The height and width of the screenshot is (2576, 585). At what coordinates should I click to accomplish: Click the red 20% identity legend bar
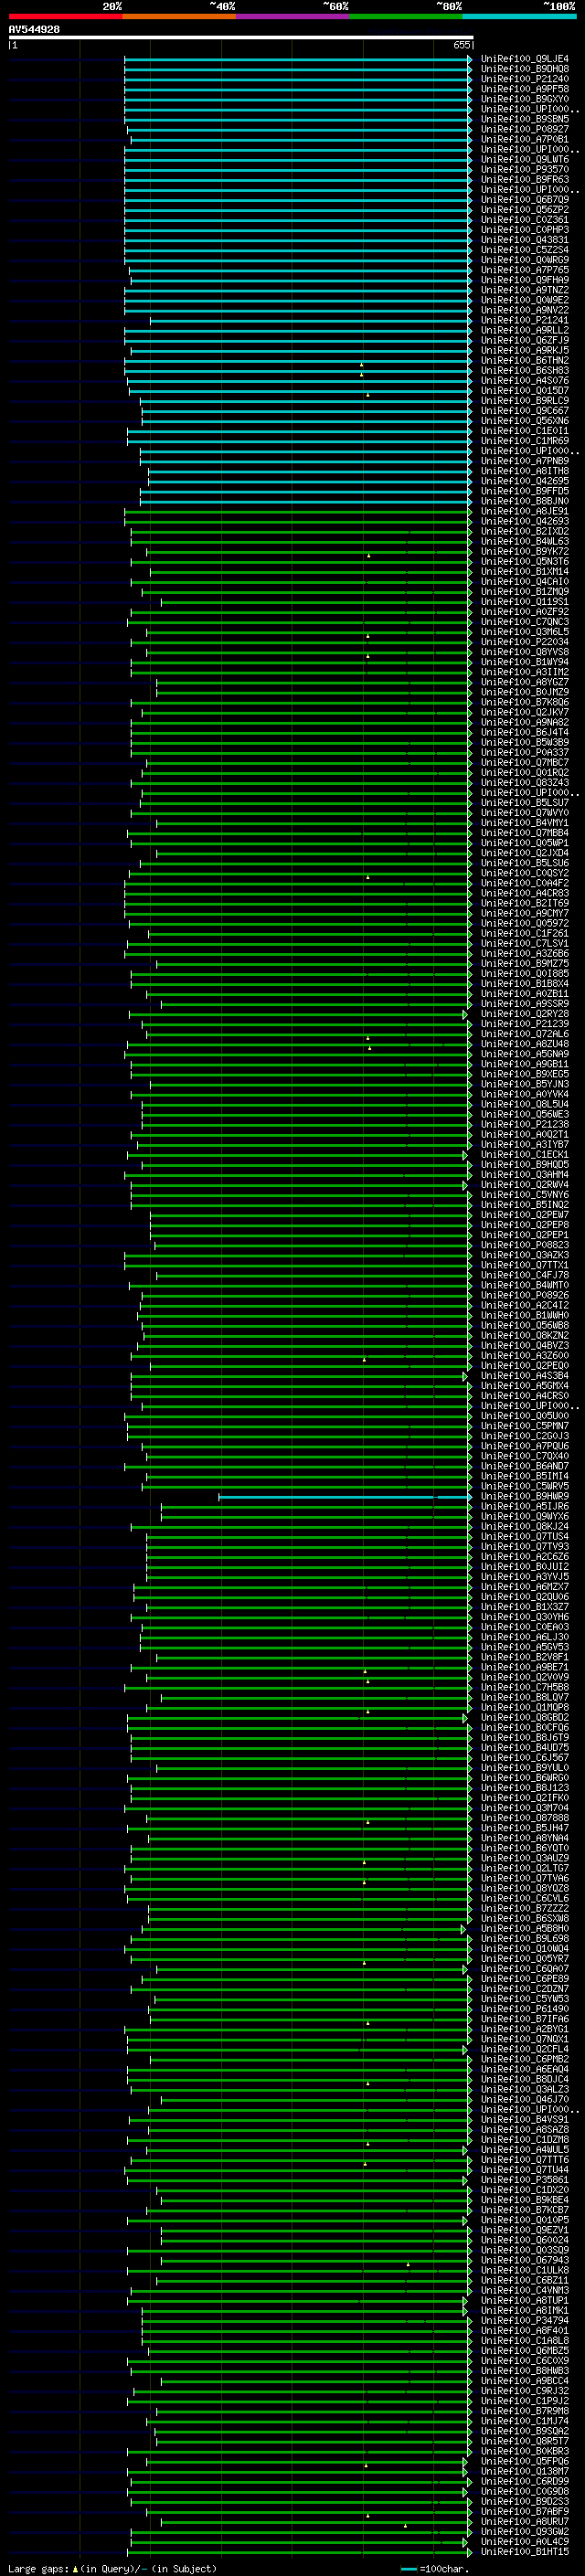point(65,16)
